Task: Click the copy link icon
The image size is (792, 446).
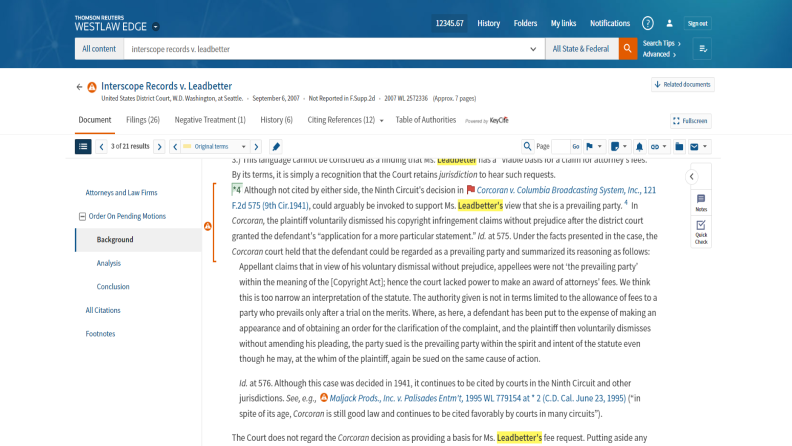Action: [x=655, y=146]
